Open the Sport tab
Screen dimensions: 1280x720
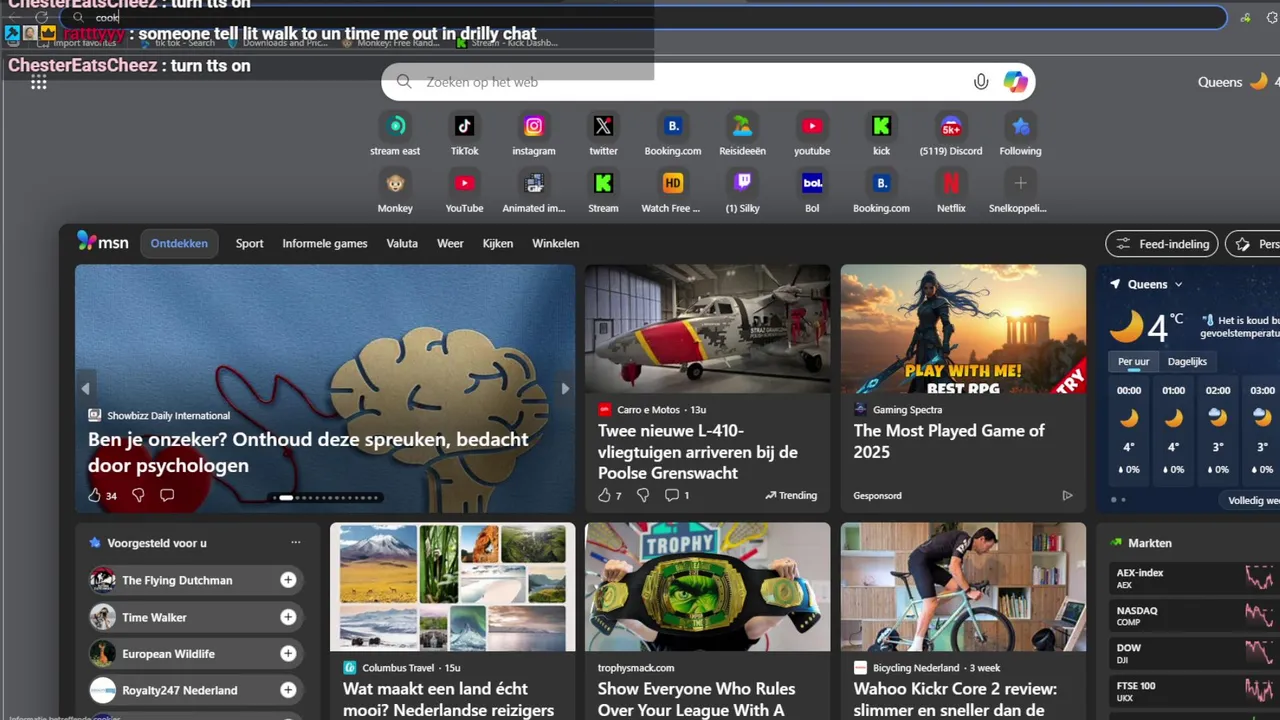click(x=250, y=243)
